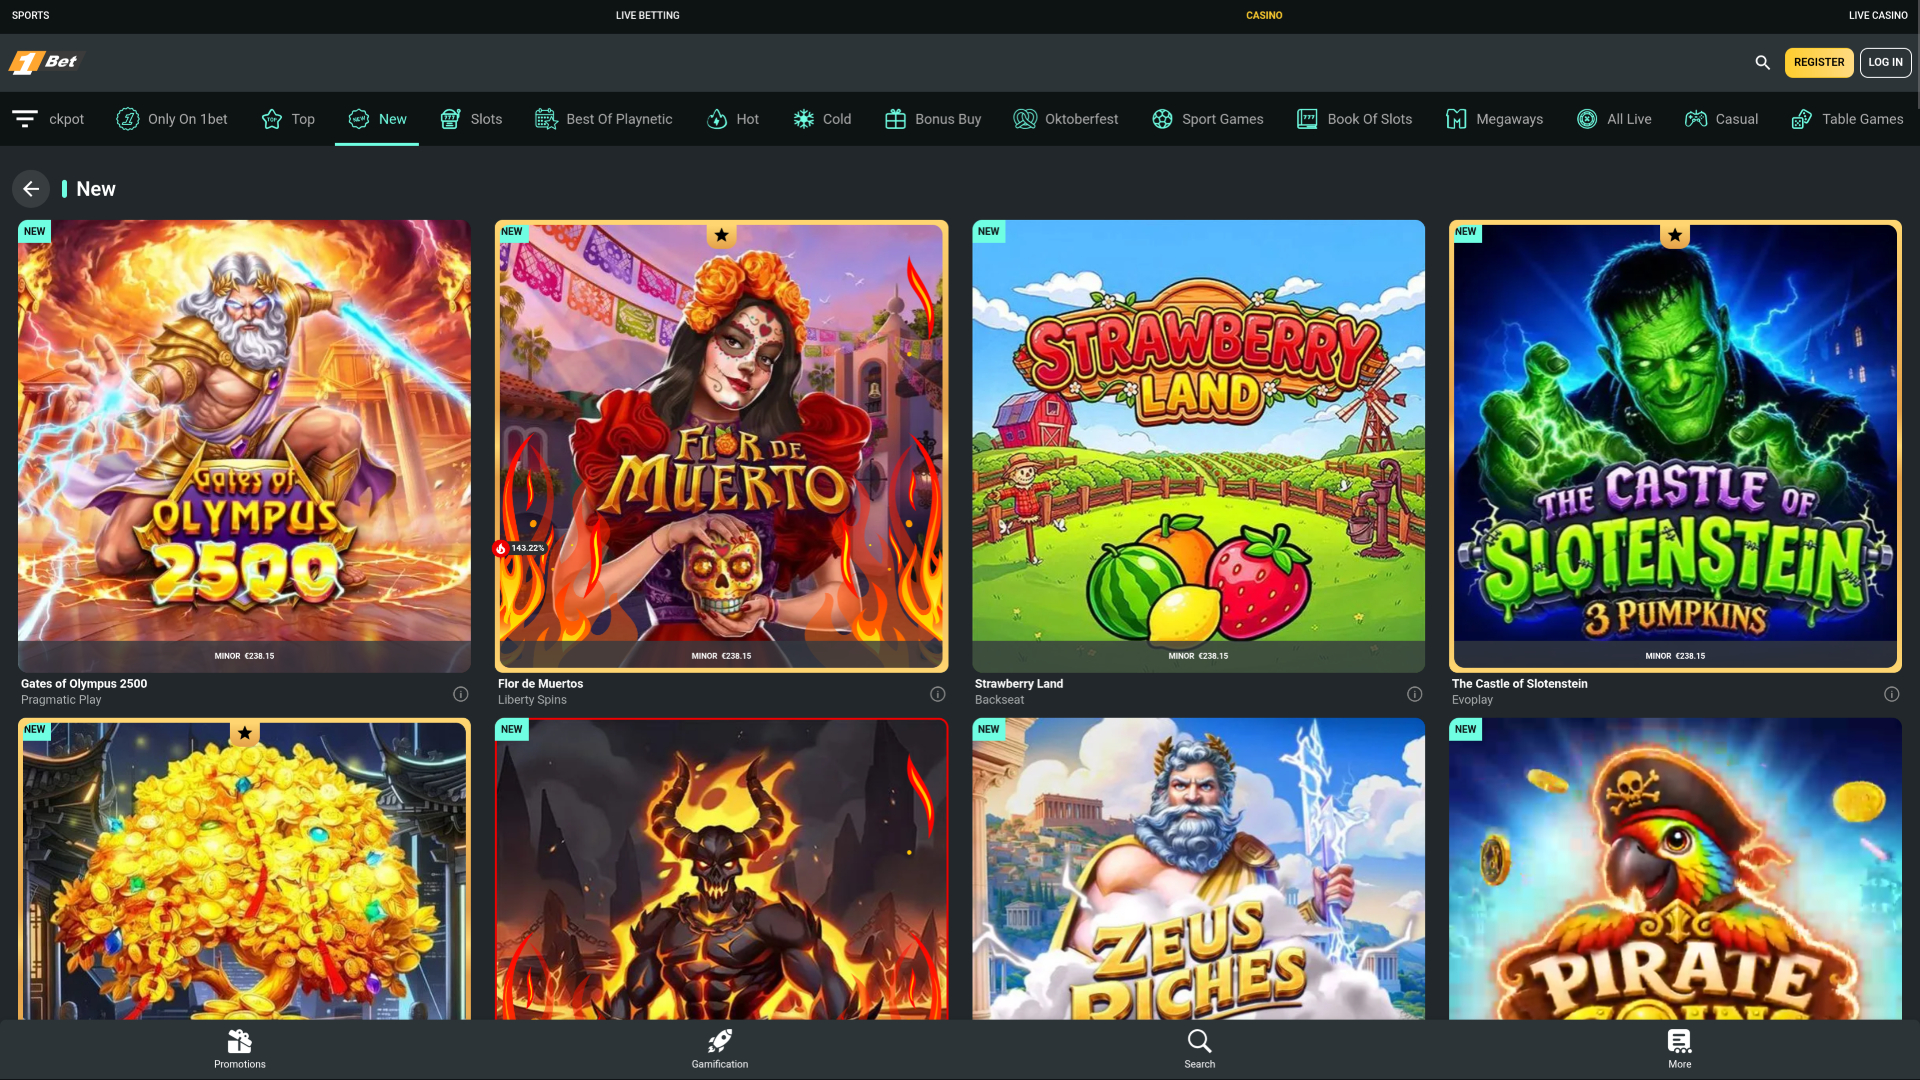Click the Register button
Viewport: 1920px width, 1080px height.
(1818, 62)
